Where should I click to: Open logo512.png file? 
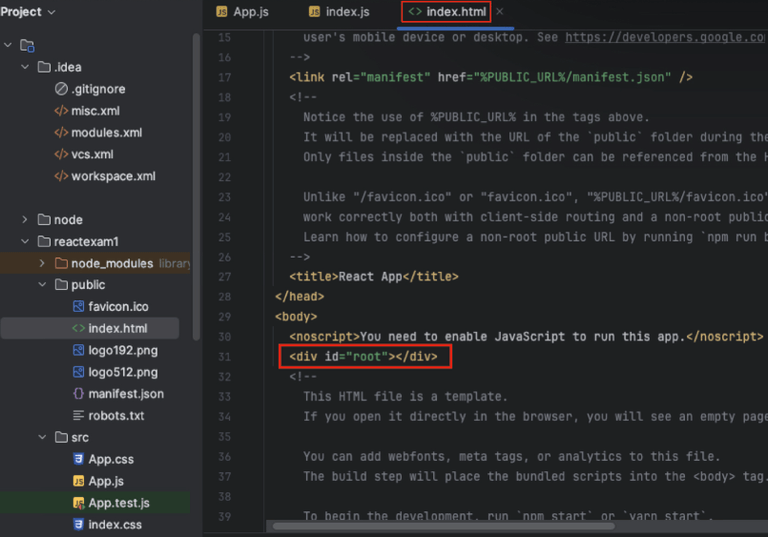(x=123, y=372)
